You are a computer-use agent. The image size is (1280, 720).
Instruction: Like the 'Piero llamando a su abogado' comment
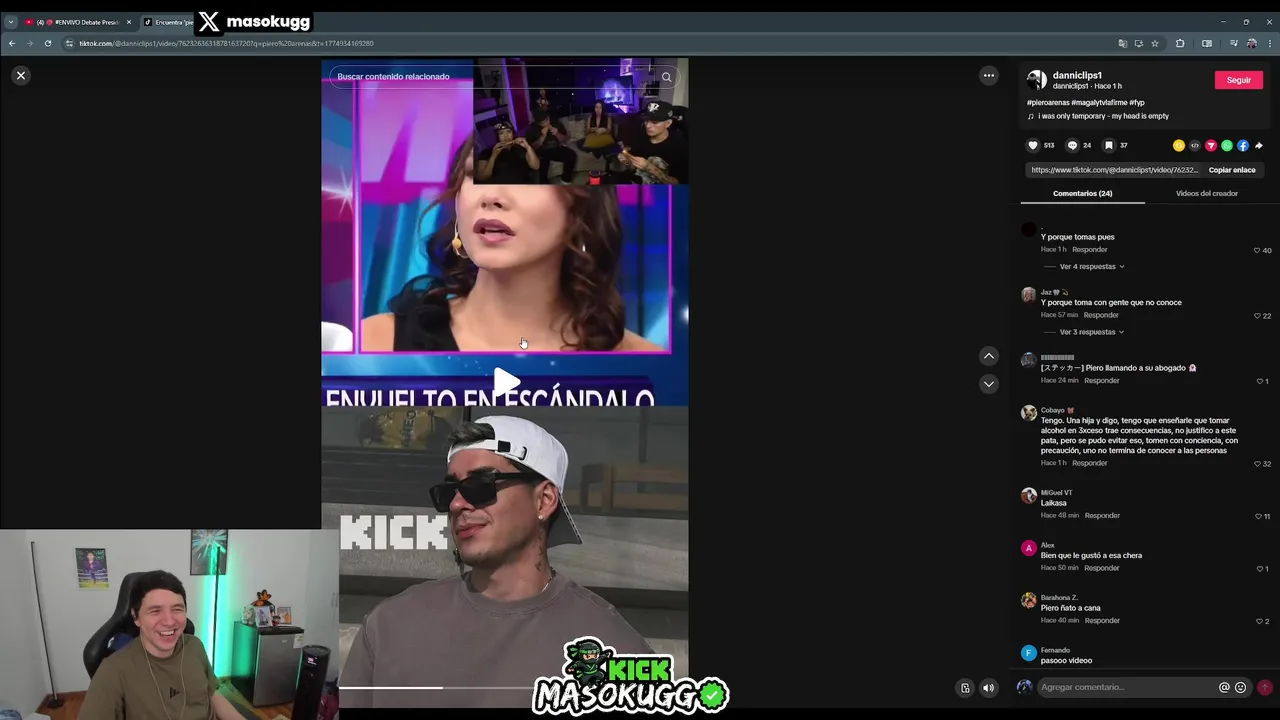pyautogui.click(x=1260, y=381)
